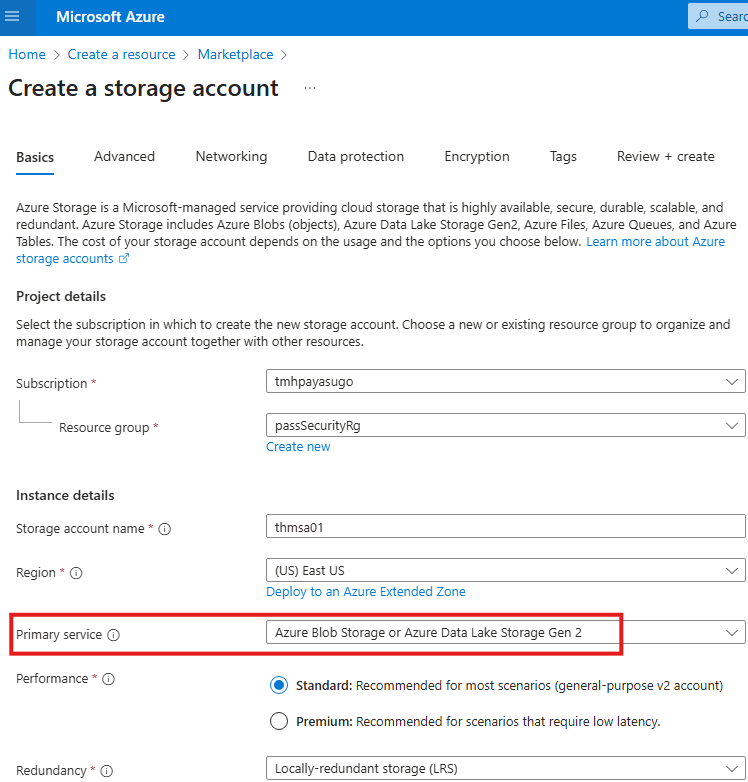Expand the Subscription dropdown
The width and height of the screenshot is (748, 782).
(506, 382)
